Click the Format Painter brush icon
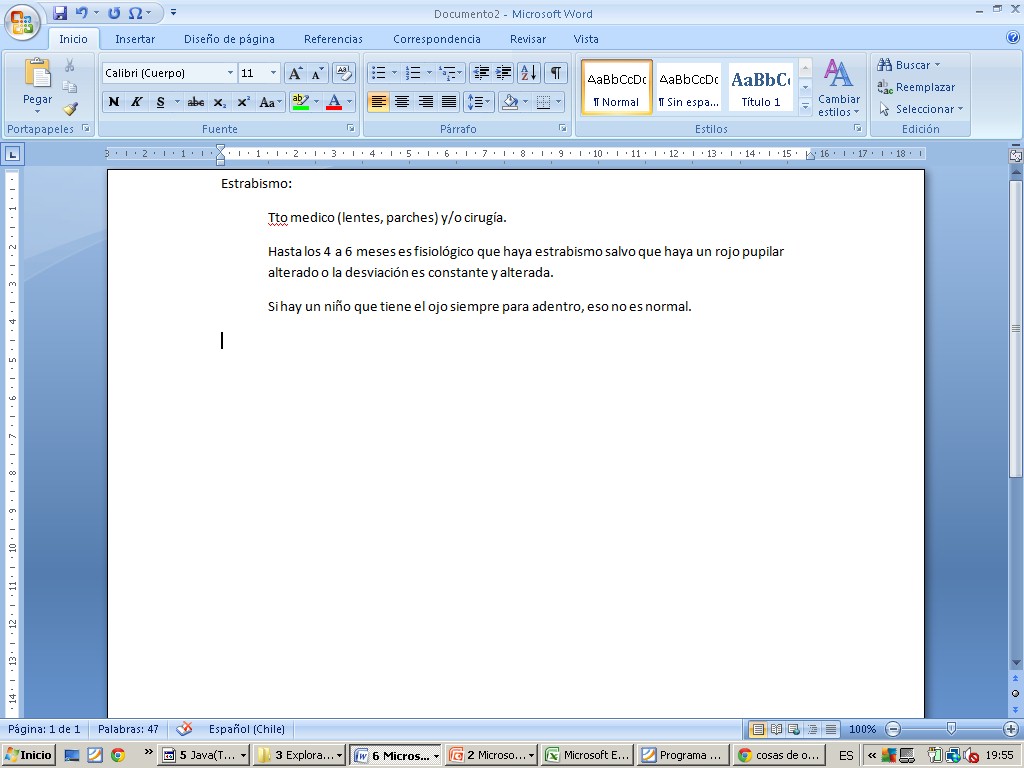1024x768 pixels. pyautogui.click(x=70, y=109)
